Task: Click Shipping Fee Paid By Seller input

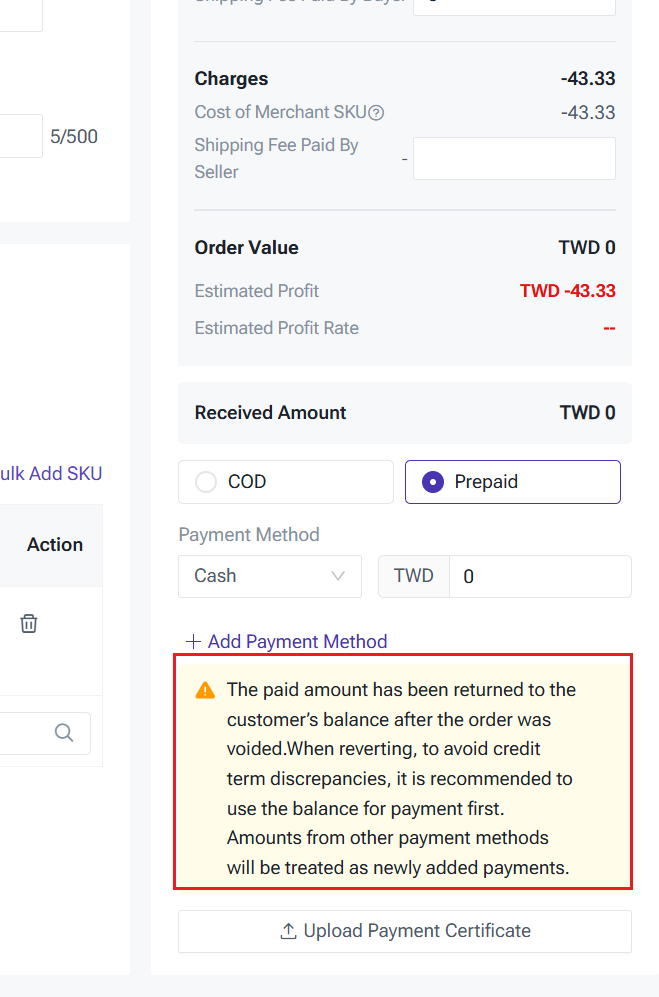Action: pos(514,159)
